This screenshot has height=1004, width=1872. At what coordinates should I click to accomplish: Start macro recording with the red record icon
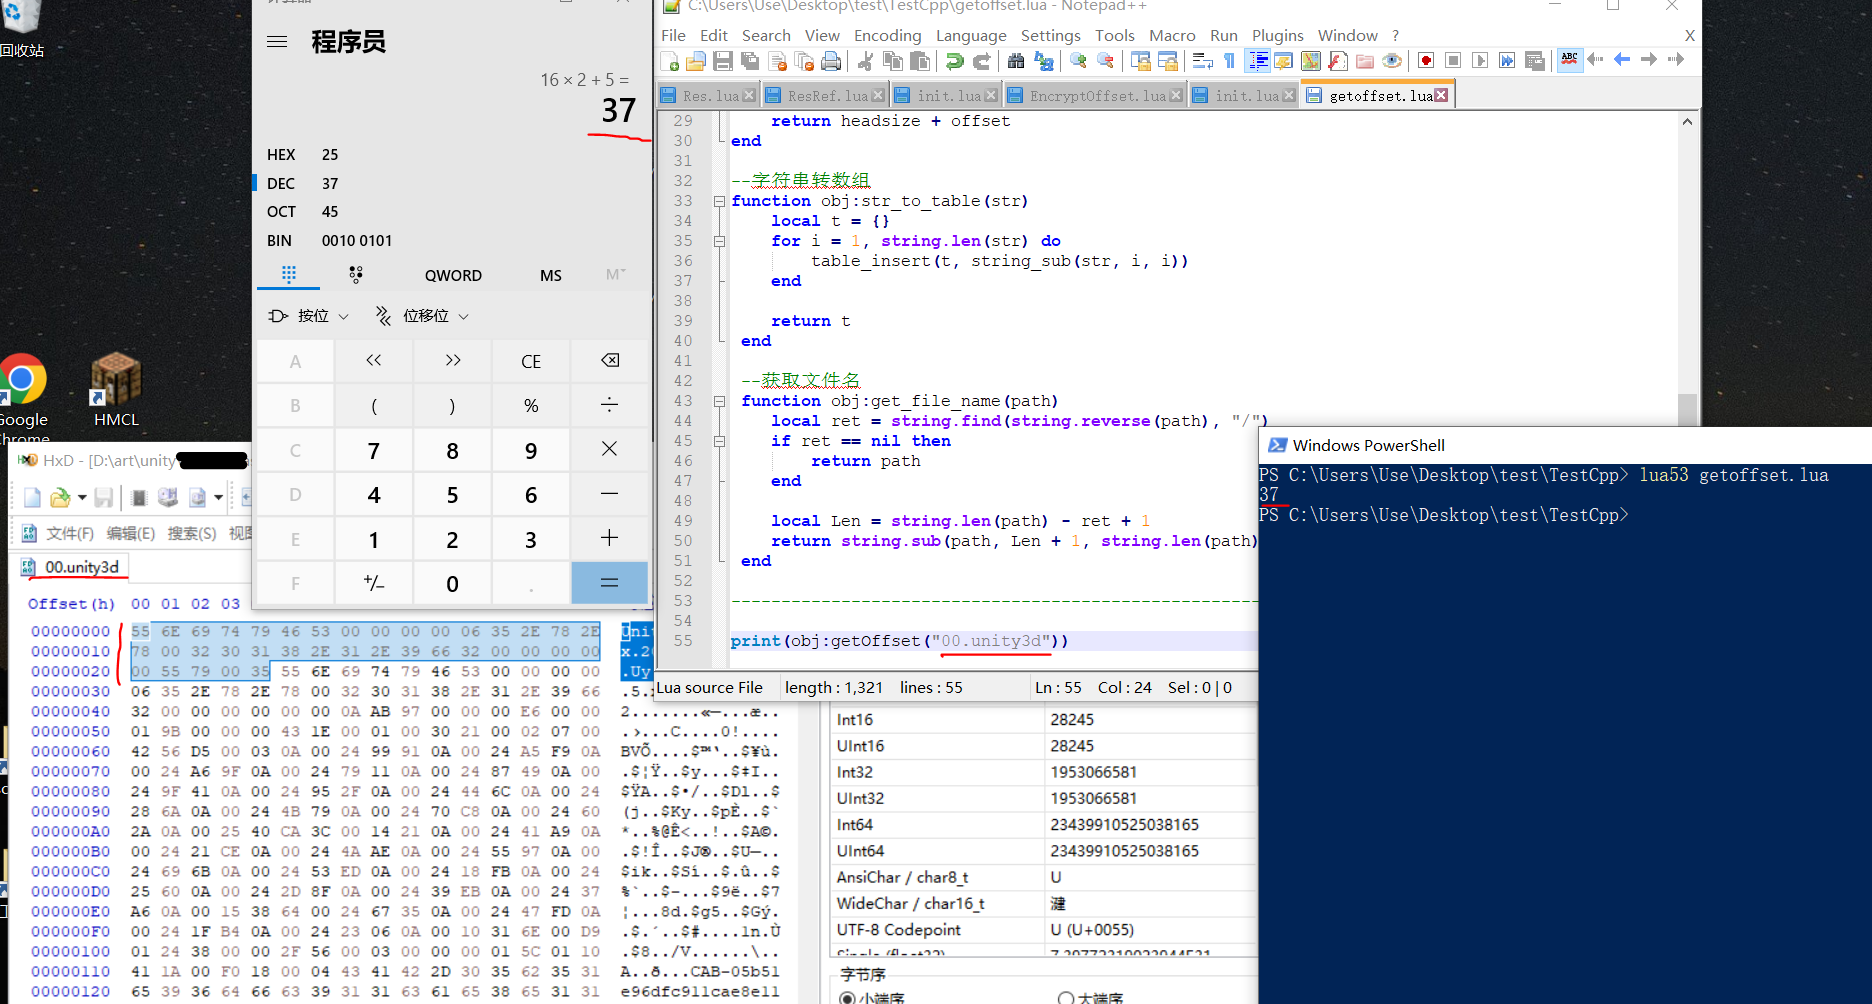point(1426,61)
